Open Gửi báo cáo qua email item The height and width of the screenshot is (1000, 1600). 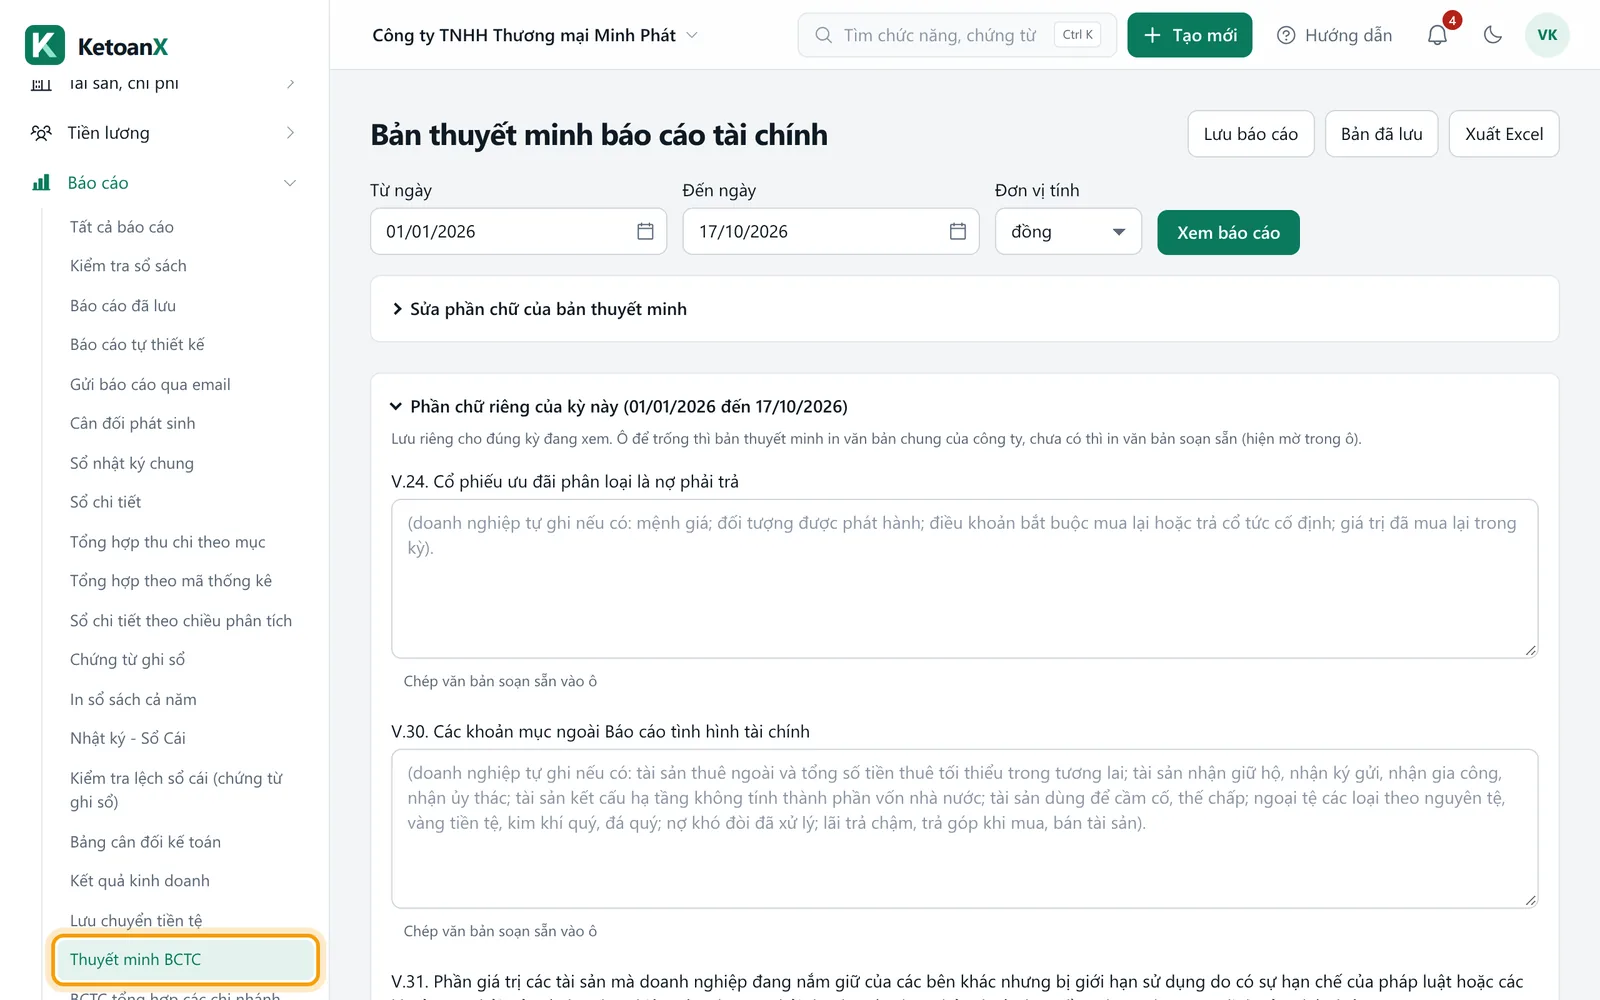150,384
